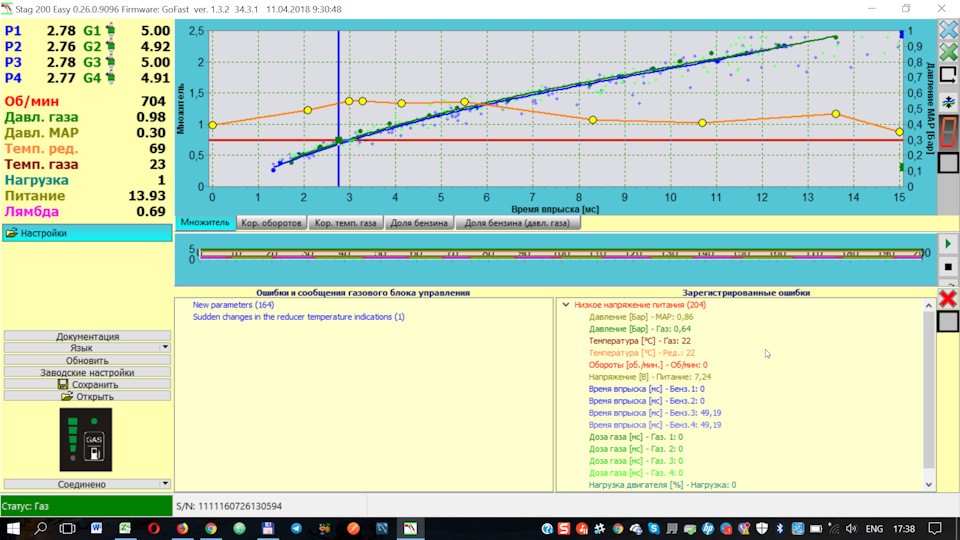Restore defaults with Заводские настройки
Viewport: 960px width, 540px height.
click(x=87, y=372)
